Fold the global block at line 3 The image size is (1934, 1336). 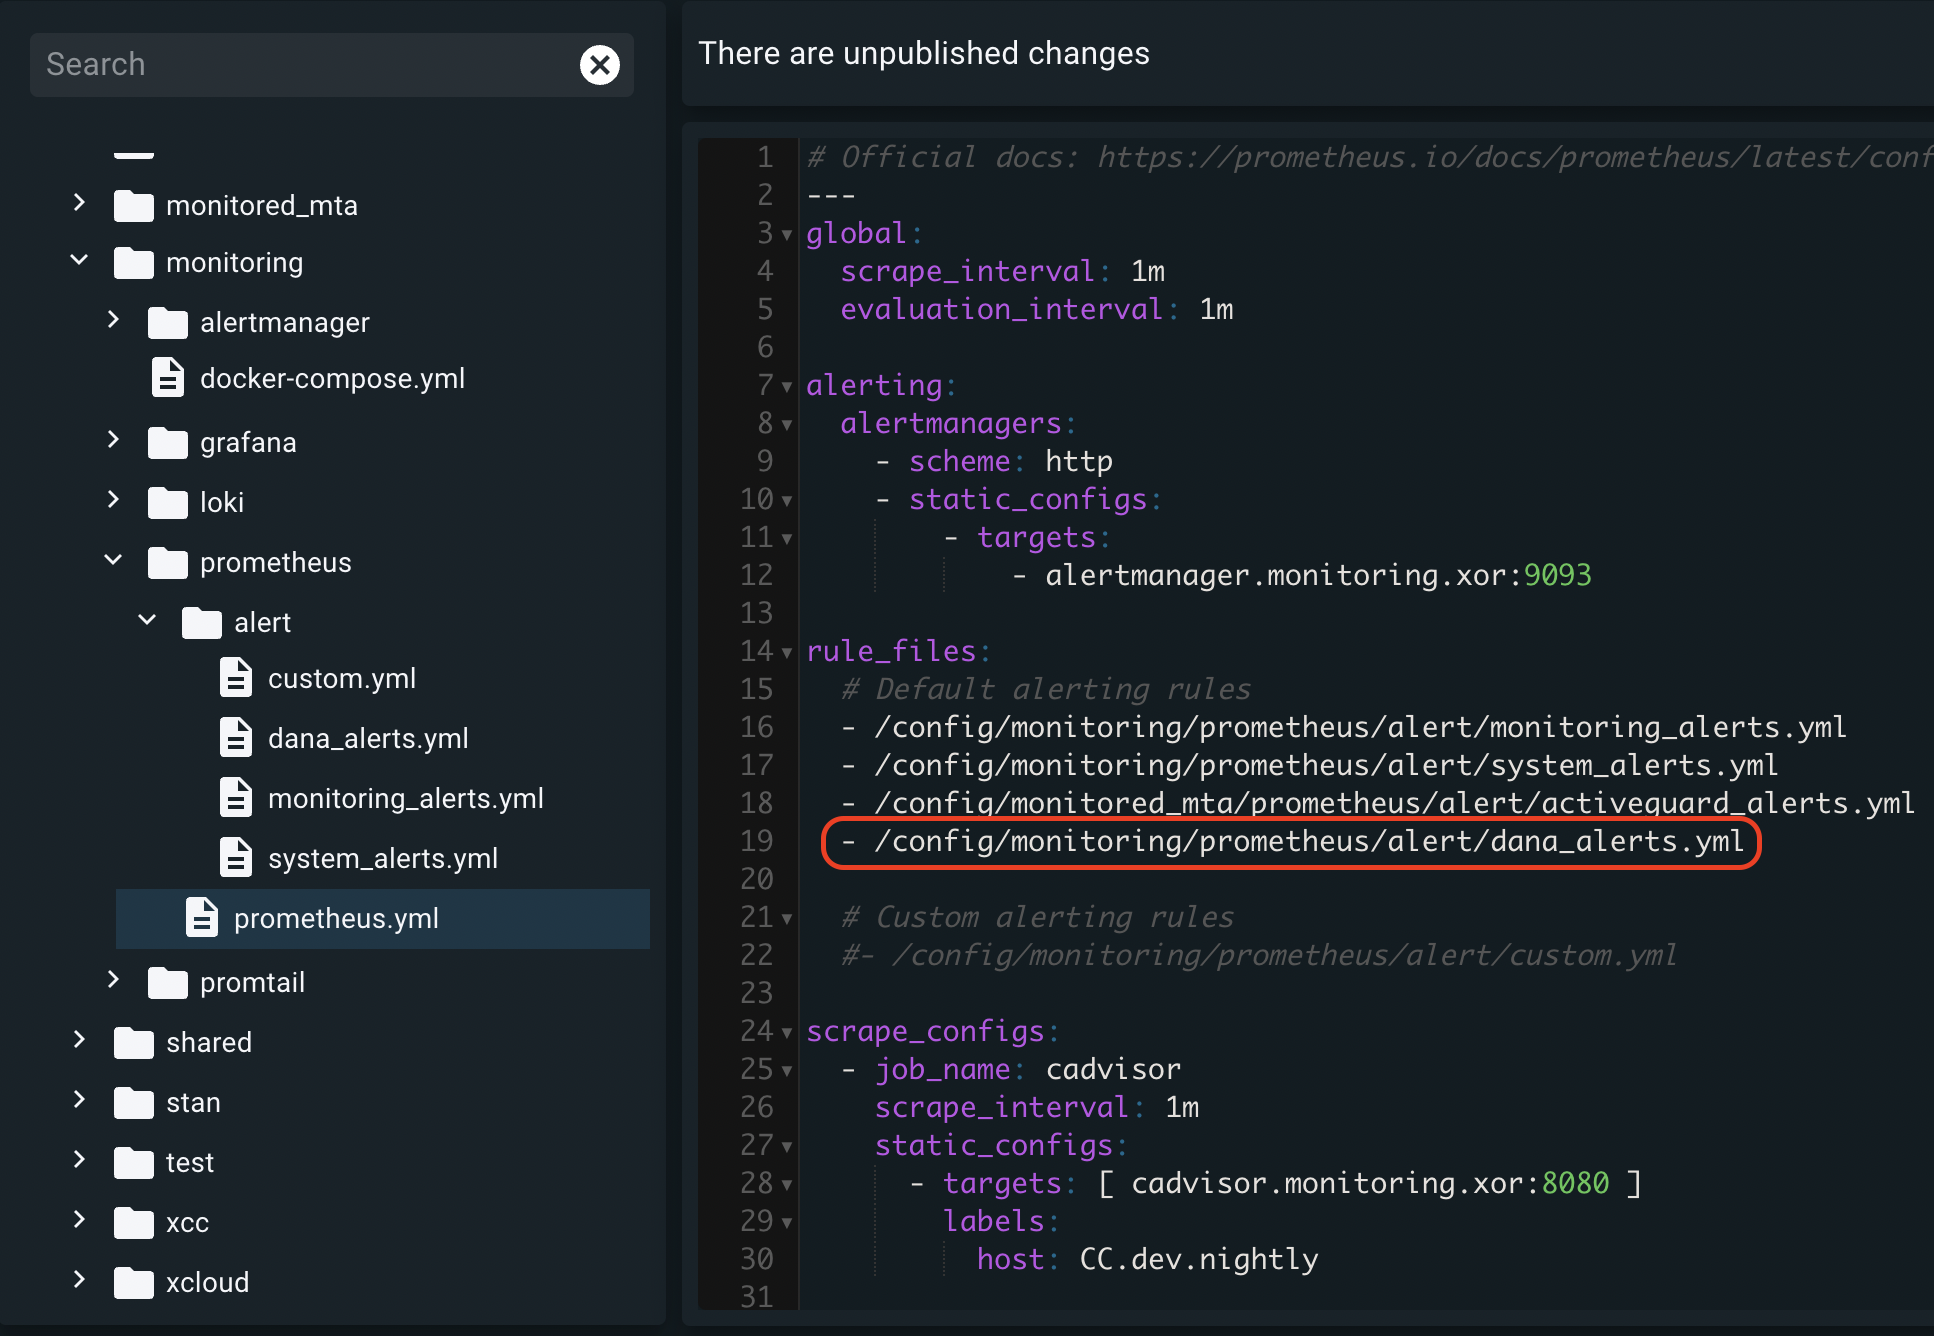tap(787, 236)
